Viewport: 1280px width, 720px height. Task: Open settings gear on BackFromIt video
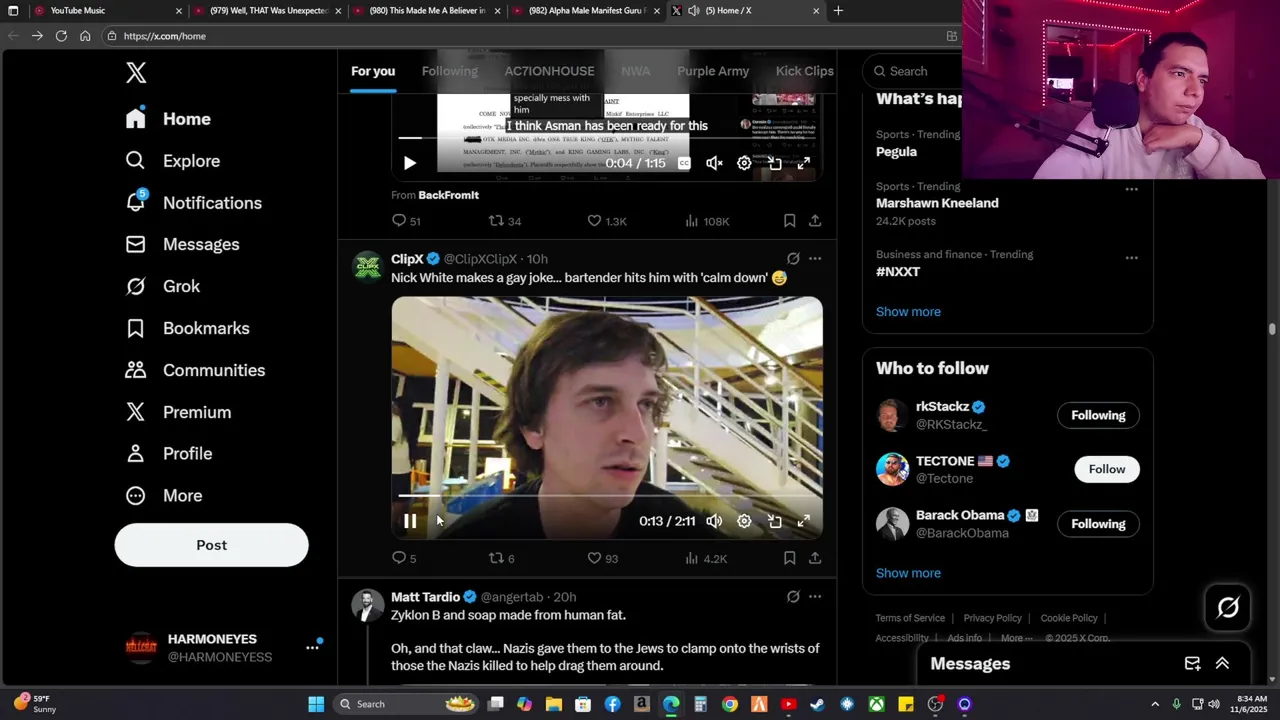click(744, 163)
